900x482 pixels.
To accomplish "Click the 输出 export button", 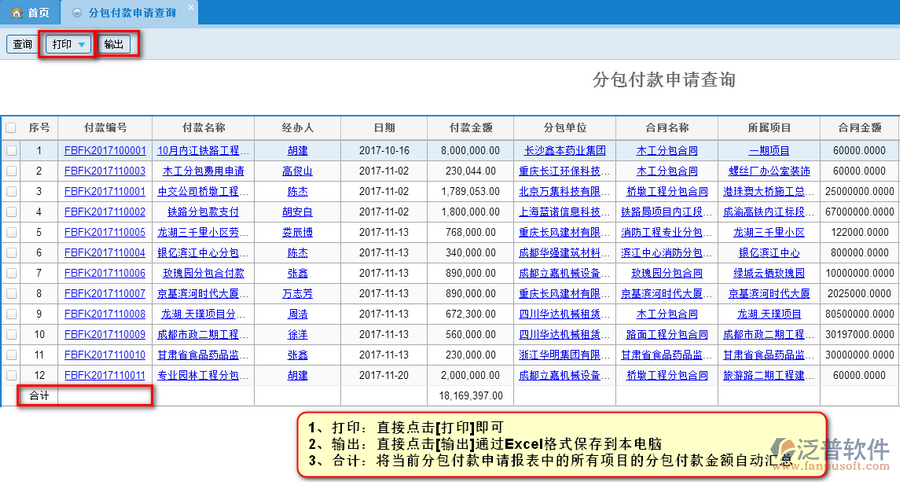I will (115, 45).
